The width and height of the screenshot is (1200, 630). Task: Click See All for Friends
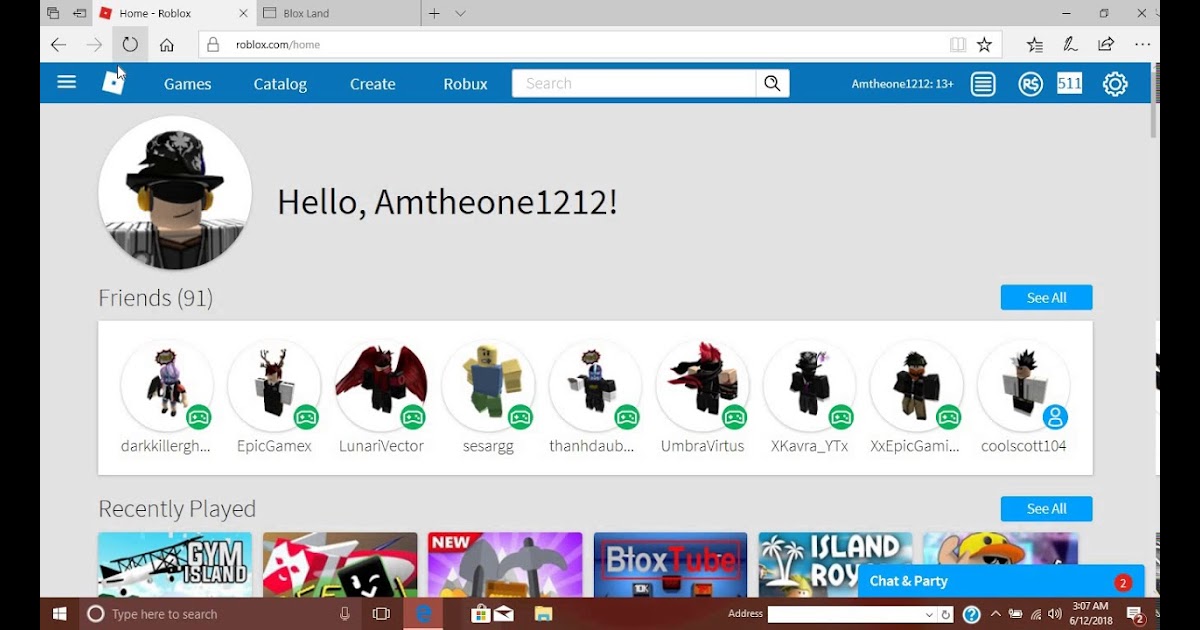1046,298
